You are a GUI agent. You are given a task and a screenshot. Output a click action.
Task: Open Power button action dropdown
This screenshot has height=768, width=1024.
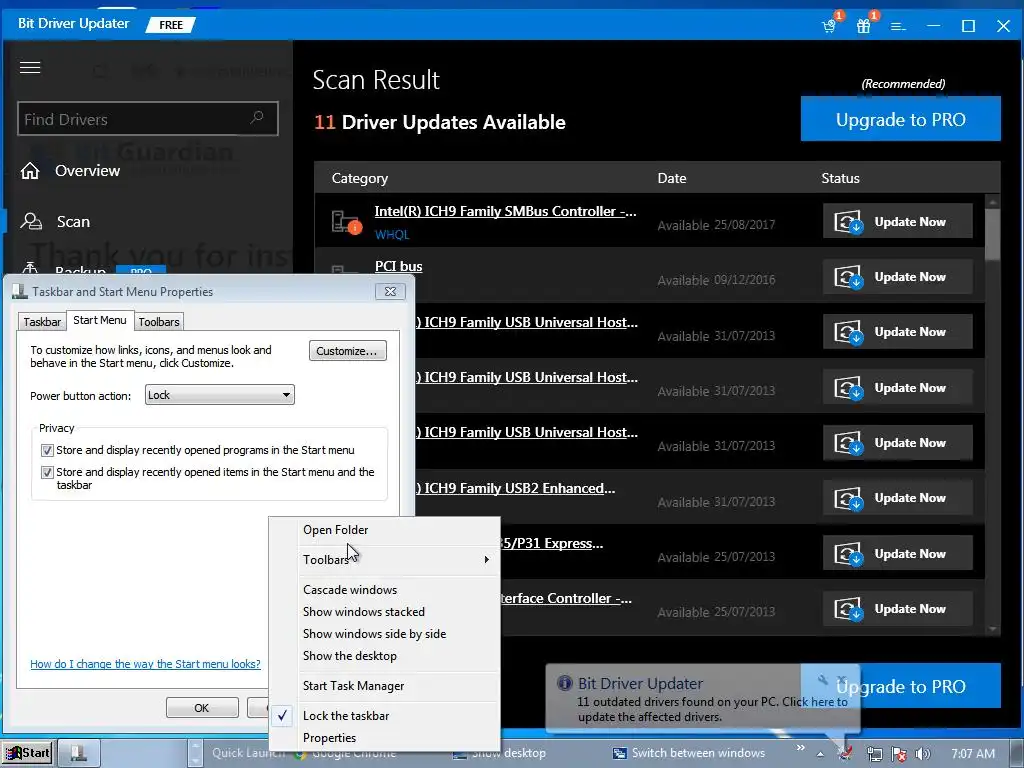(219, 394)
